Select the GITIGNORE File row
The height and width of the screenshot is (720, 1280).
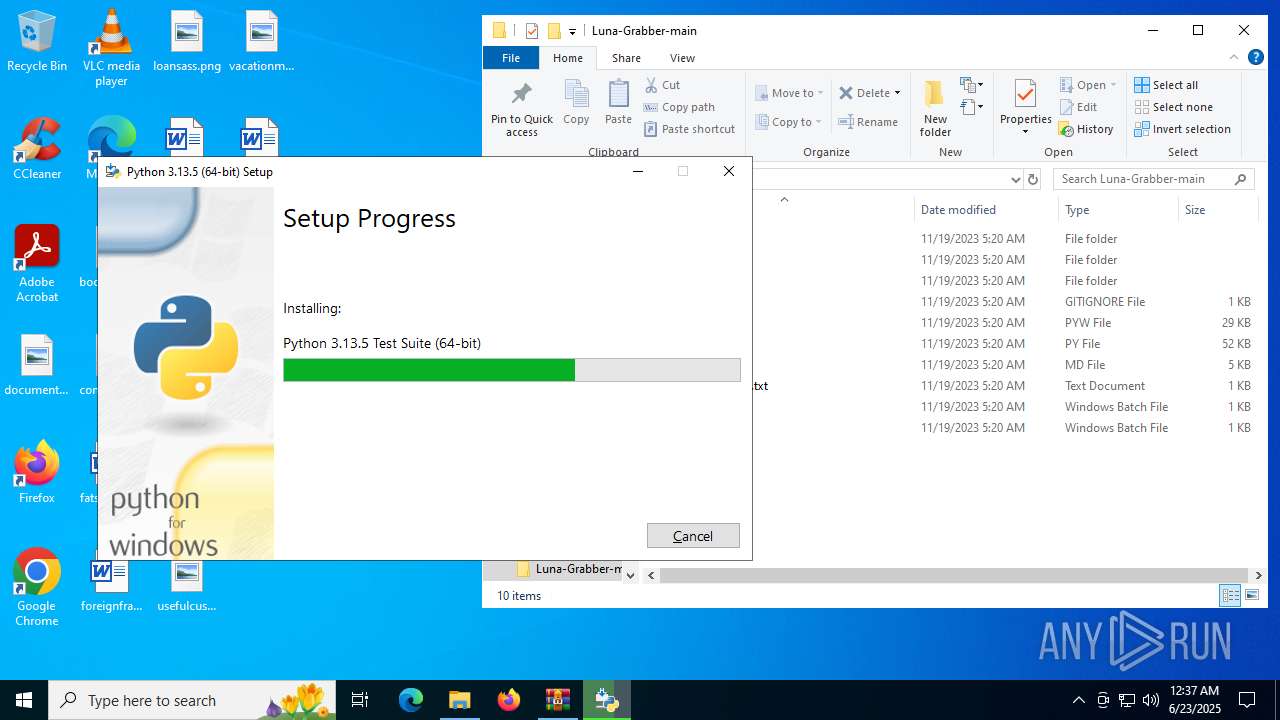point(1105,302)
